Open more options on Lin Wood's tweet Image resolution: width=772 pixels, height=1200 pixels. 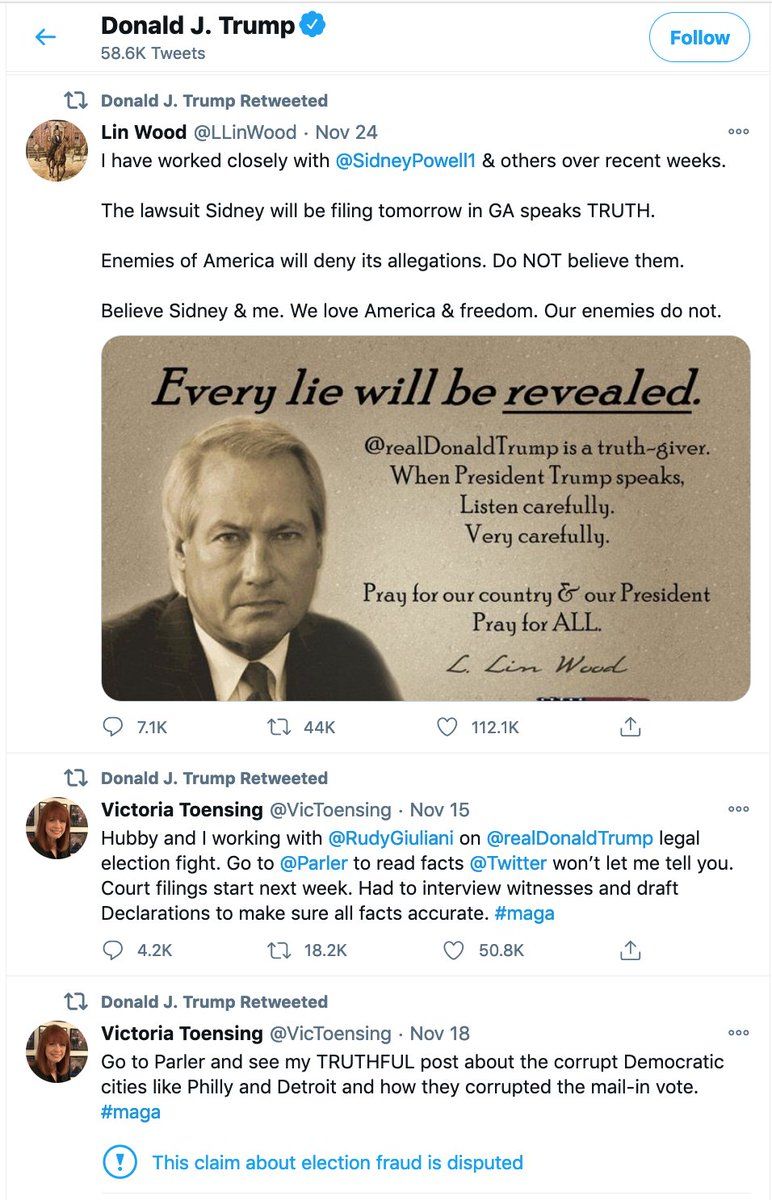(x=738, y=131)
